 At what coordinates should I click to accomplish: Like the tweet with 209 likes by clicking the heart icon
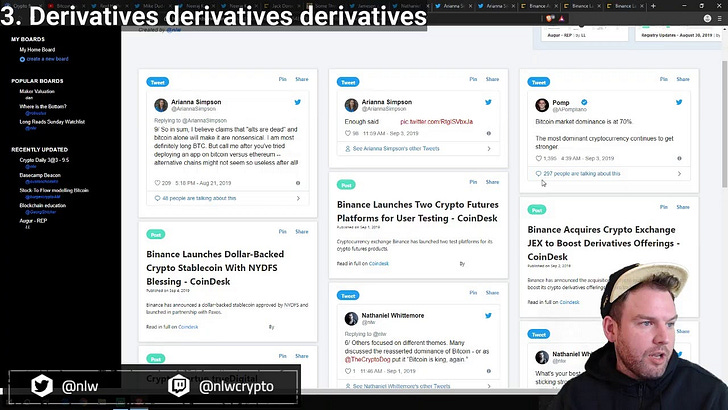coord(157,183)
